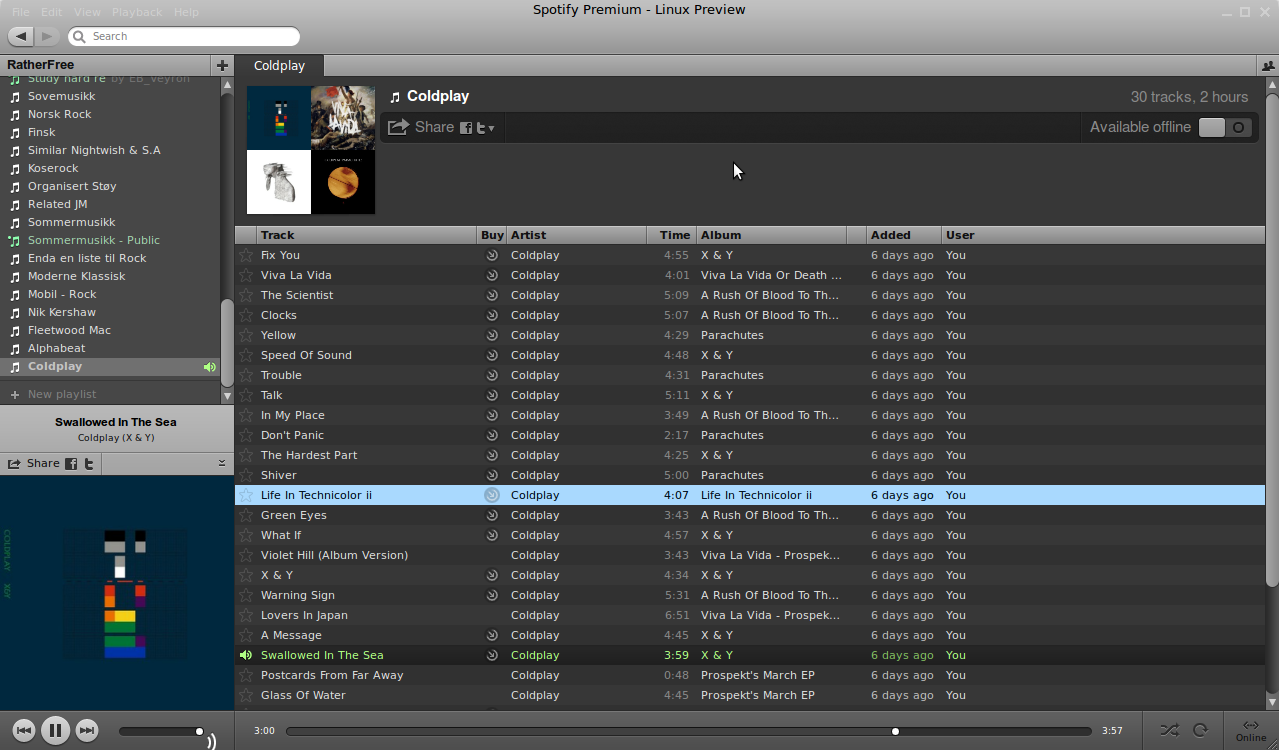Click the X & Y album cover art
The image size is (1279, 750).
(117, 594)
